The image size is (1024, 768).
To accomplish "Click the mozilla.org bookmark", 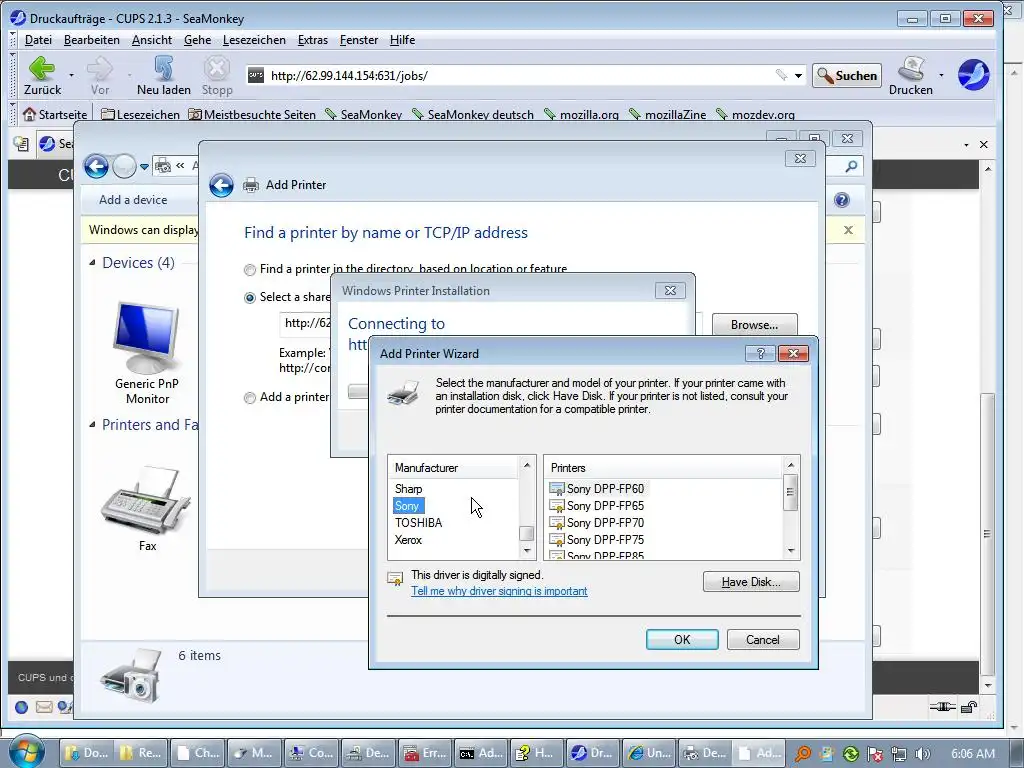I will click(581, 114).
